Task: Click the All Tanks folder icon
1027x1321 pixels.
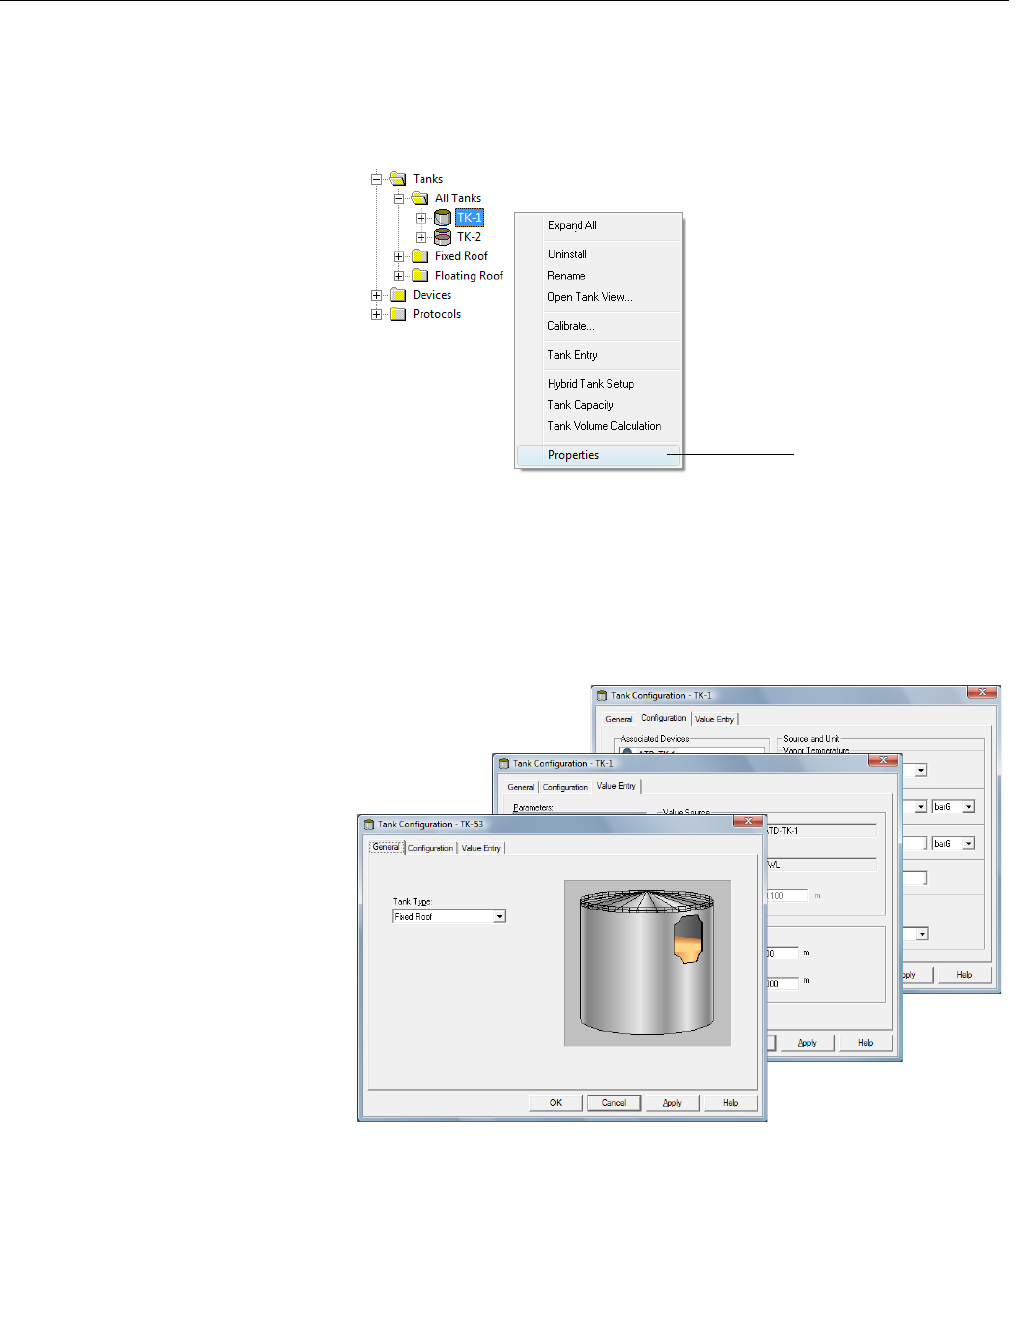Action: (420, 198)
